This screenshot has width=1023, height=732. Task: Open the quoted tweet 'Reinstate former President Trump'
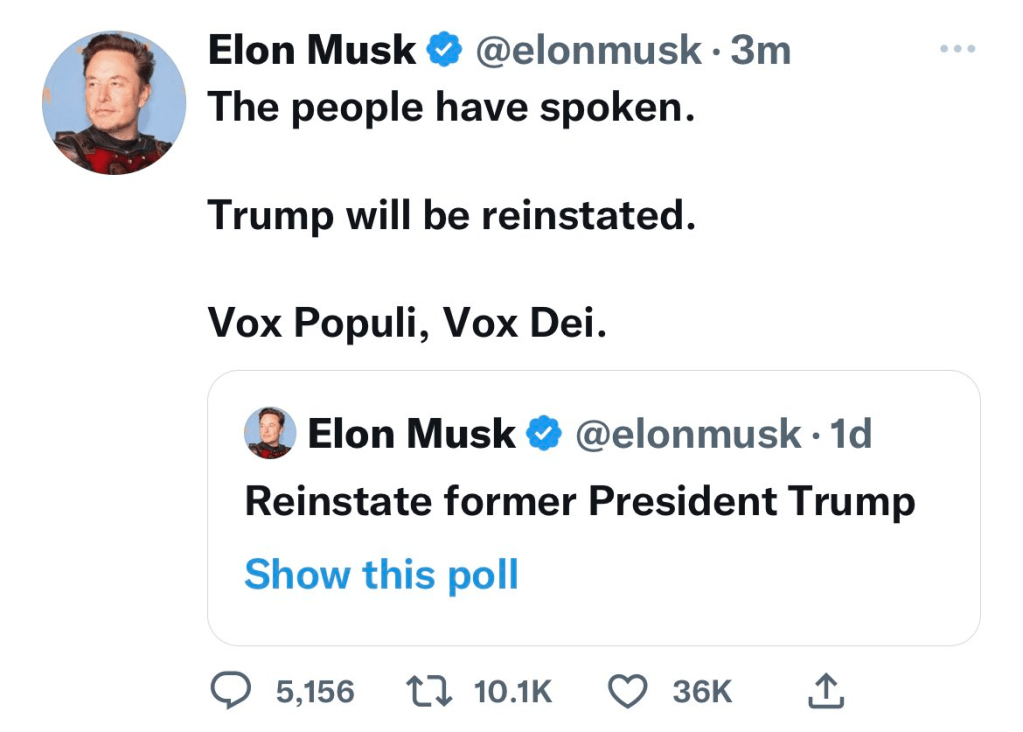click(580, 501)
